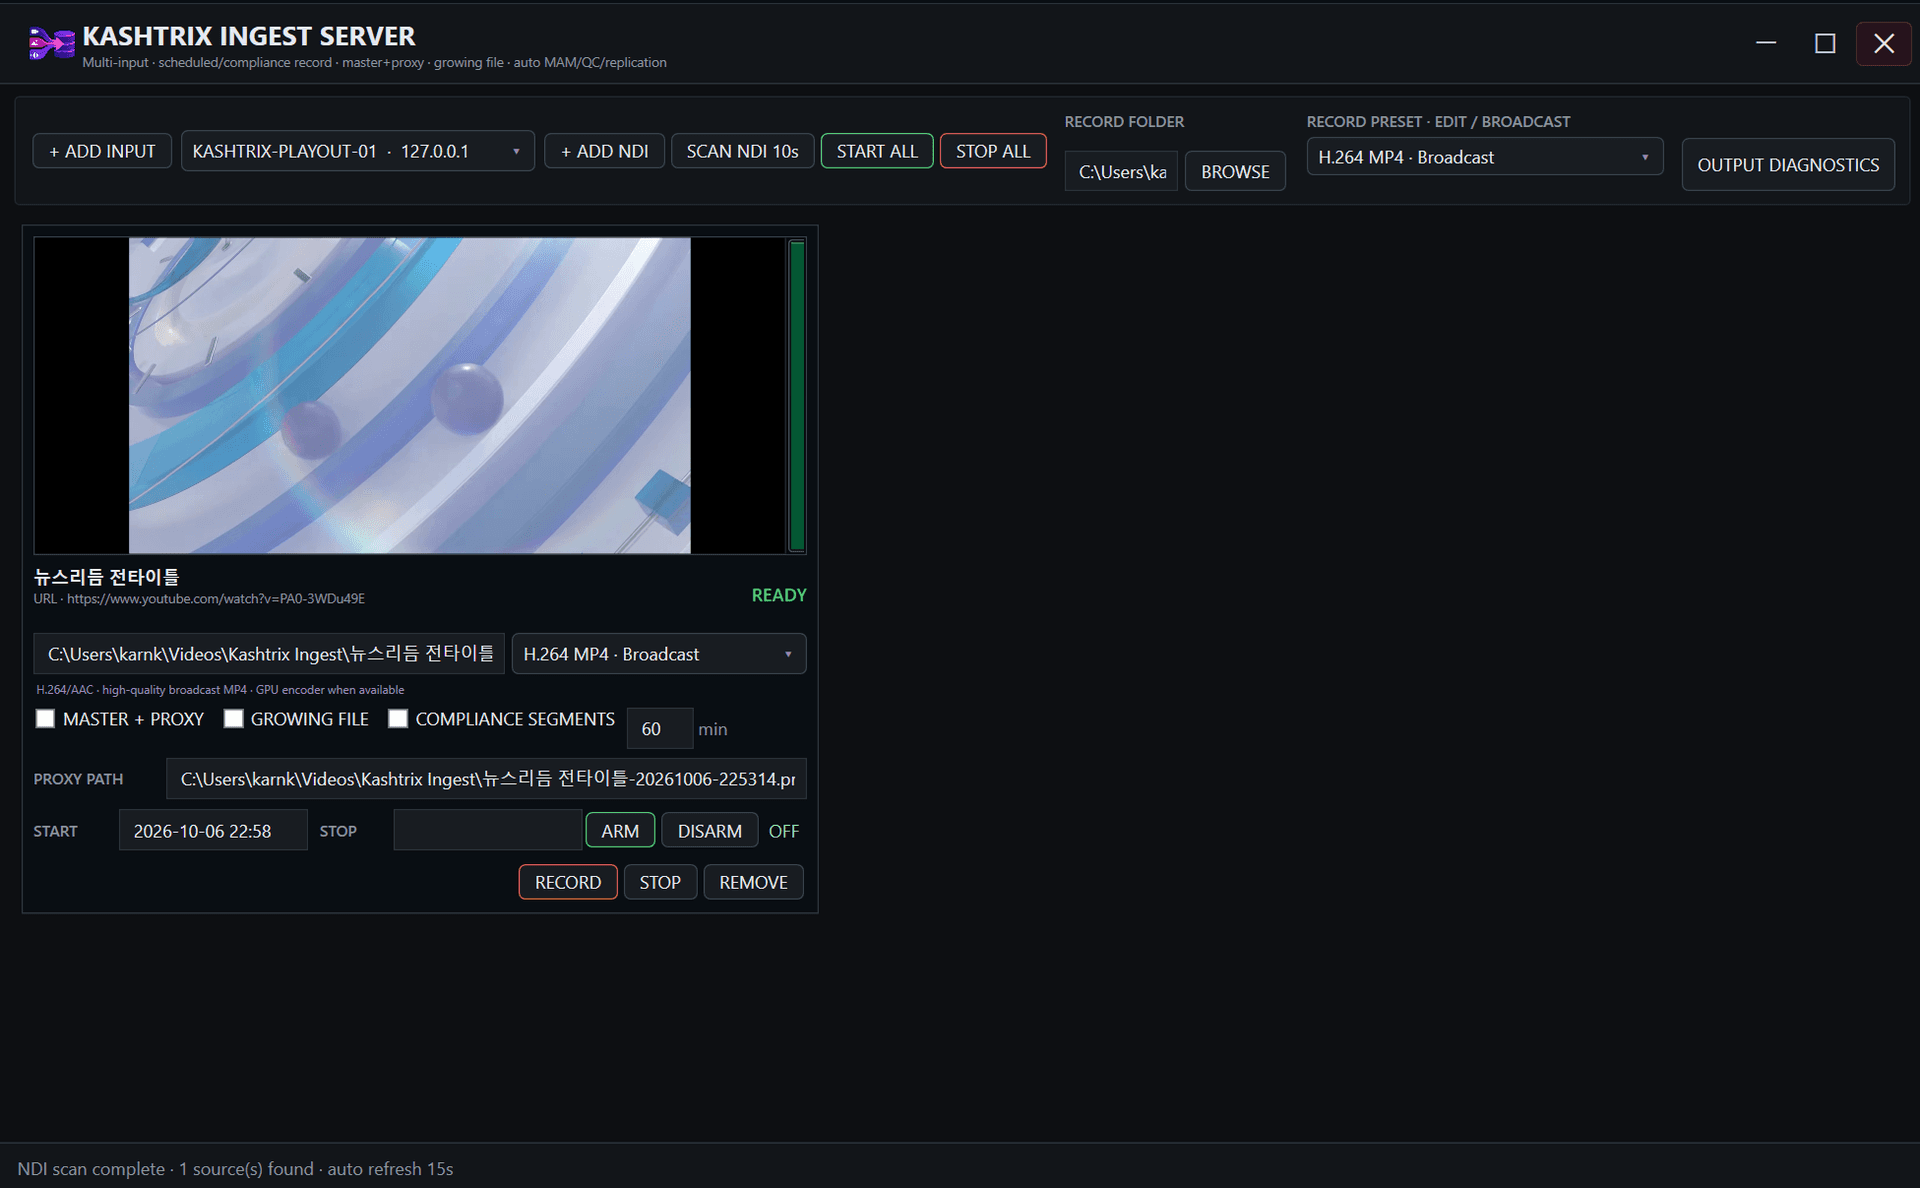Screen dimensions: 1920x1188
Task: Click SCAN NDI 10s button
Action: point(742,151)
